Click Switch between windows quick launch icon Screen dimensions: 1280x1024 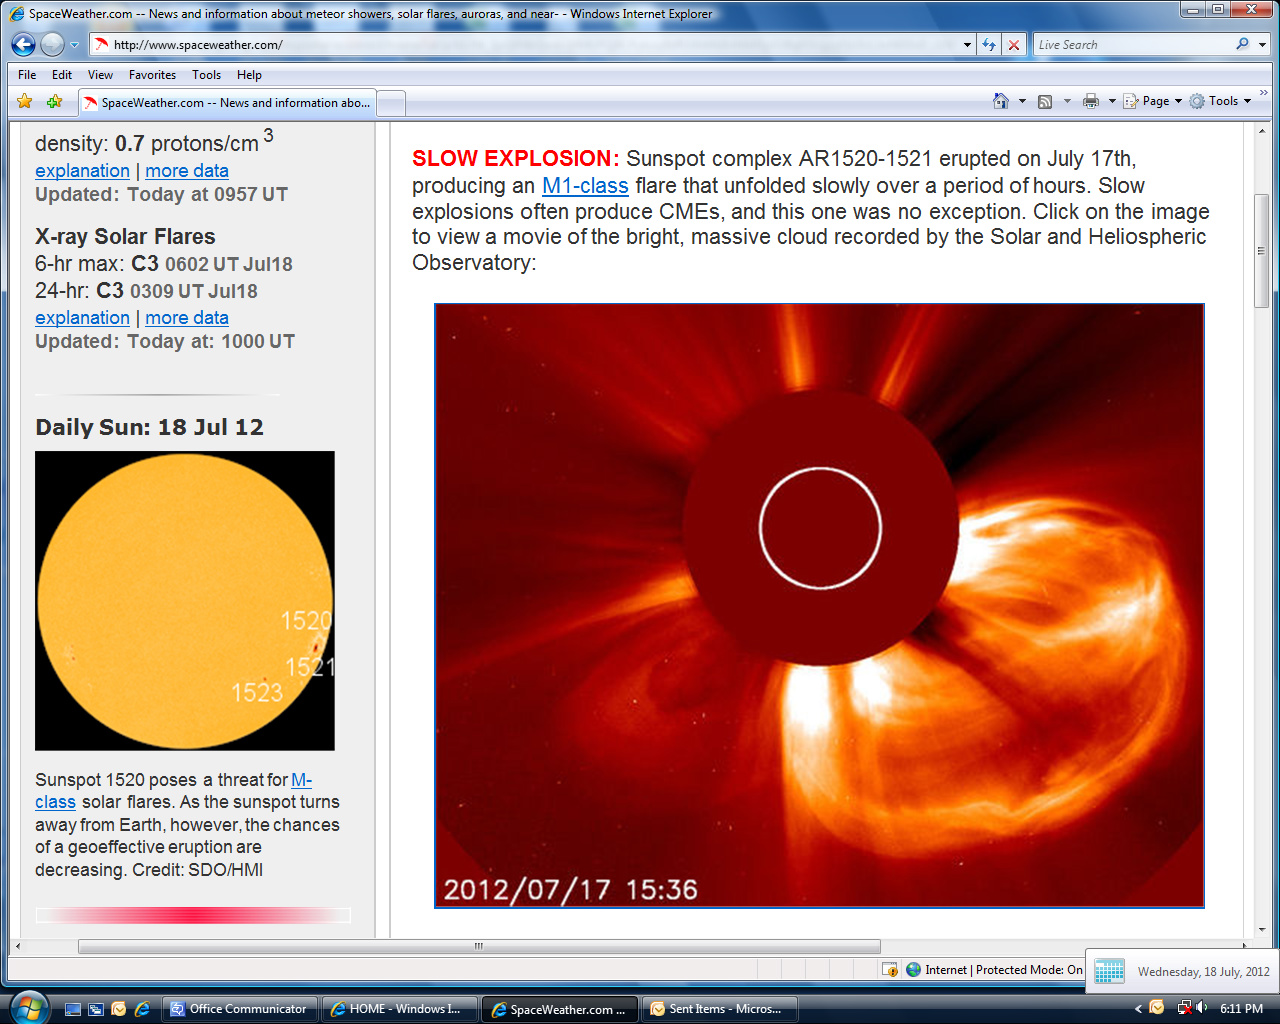(96, 1009)
